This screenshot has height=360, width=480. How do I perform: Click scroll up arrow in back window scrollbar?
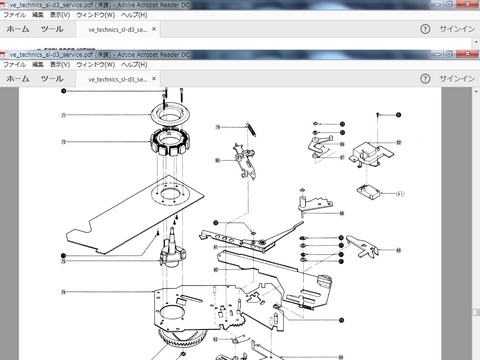tap(476, 42)
